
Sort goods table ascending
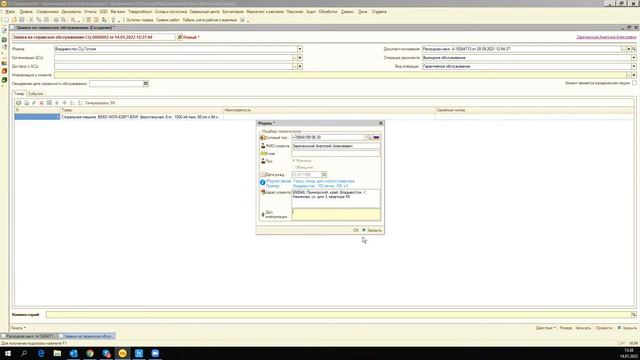(x=72, y=103)
